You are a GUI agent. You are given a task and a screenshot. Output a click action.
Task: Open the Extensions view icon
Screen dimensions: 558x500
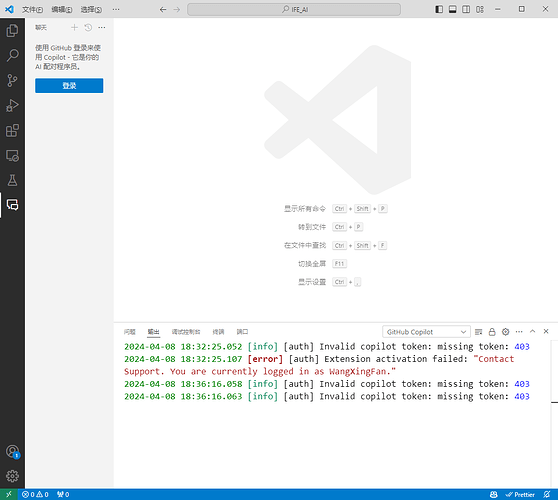[x=12, y=131]
